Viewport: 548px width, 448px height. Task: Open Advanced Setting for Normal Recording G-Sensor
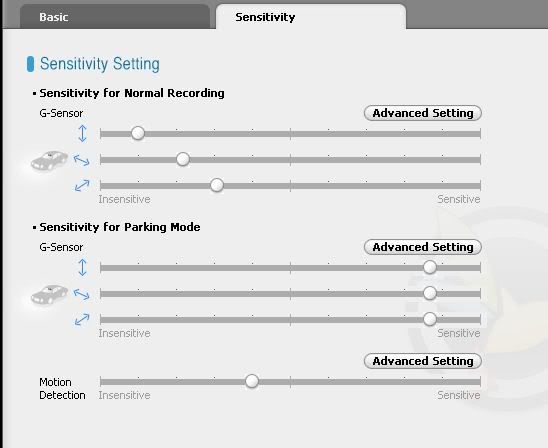(423, 113)
